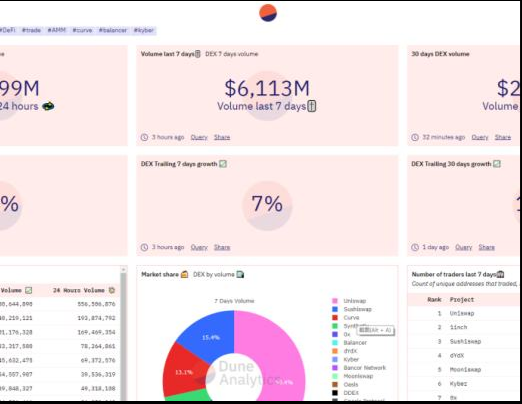The width and height of the screenshot is (522, 404).
Task: Click the volume table's scroll-up arrow
Action: [x=123, y=269]
